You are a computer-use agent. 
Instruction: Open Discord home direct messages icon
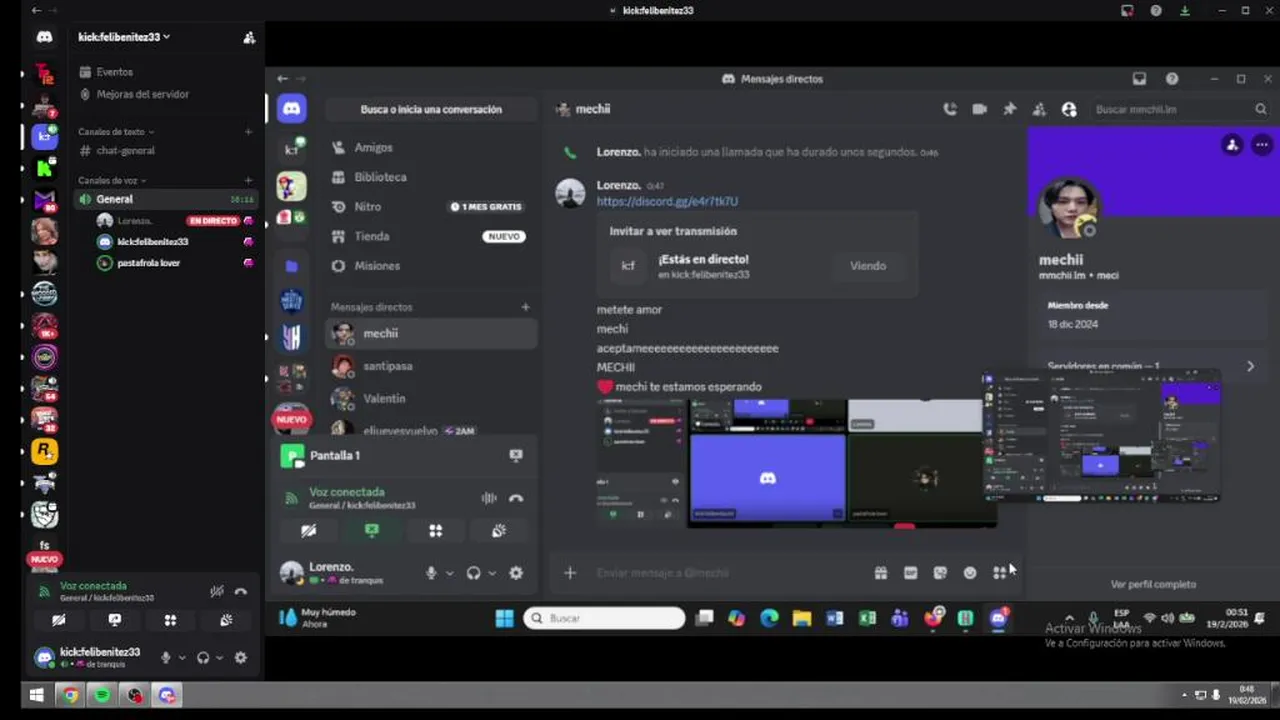tap(292, 109)
